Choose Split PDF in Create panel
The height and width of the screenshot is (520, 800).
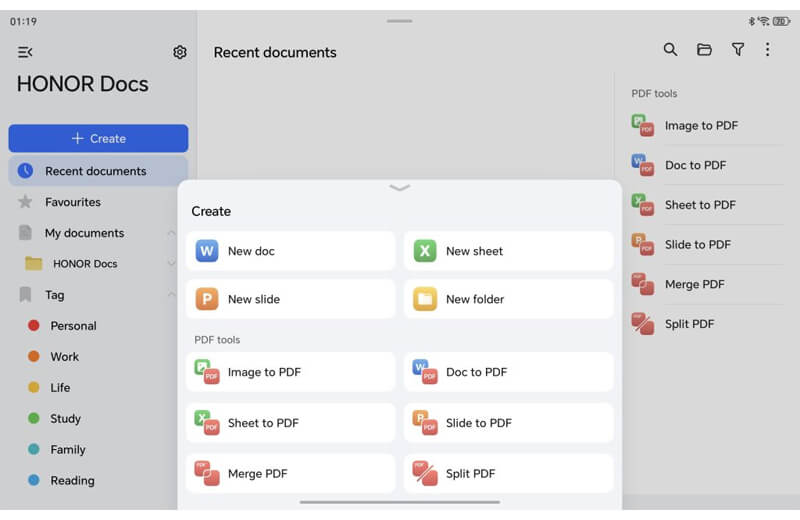pyautogui.click(x=508, y=474)
